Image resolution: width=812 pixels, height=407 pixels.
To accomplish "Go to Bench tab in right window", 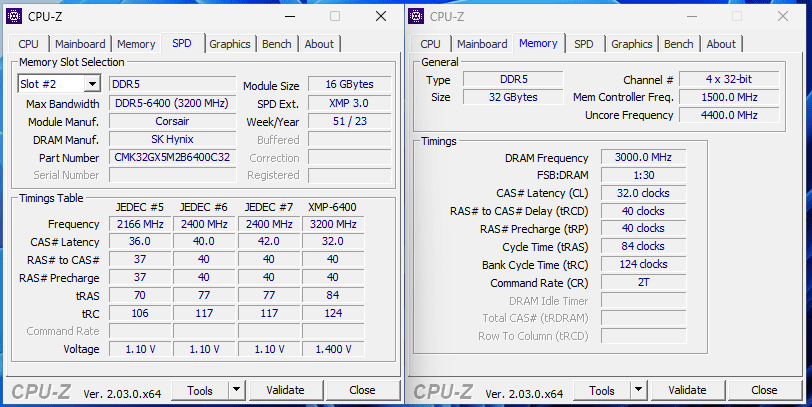I will [678, 44].
